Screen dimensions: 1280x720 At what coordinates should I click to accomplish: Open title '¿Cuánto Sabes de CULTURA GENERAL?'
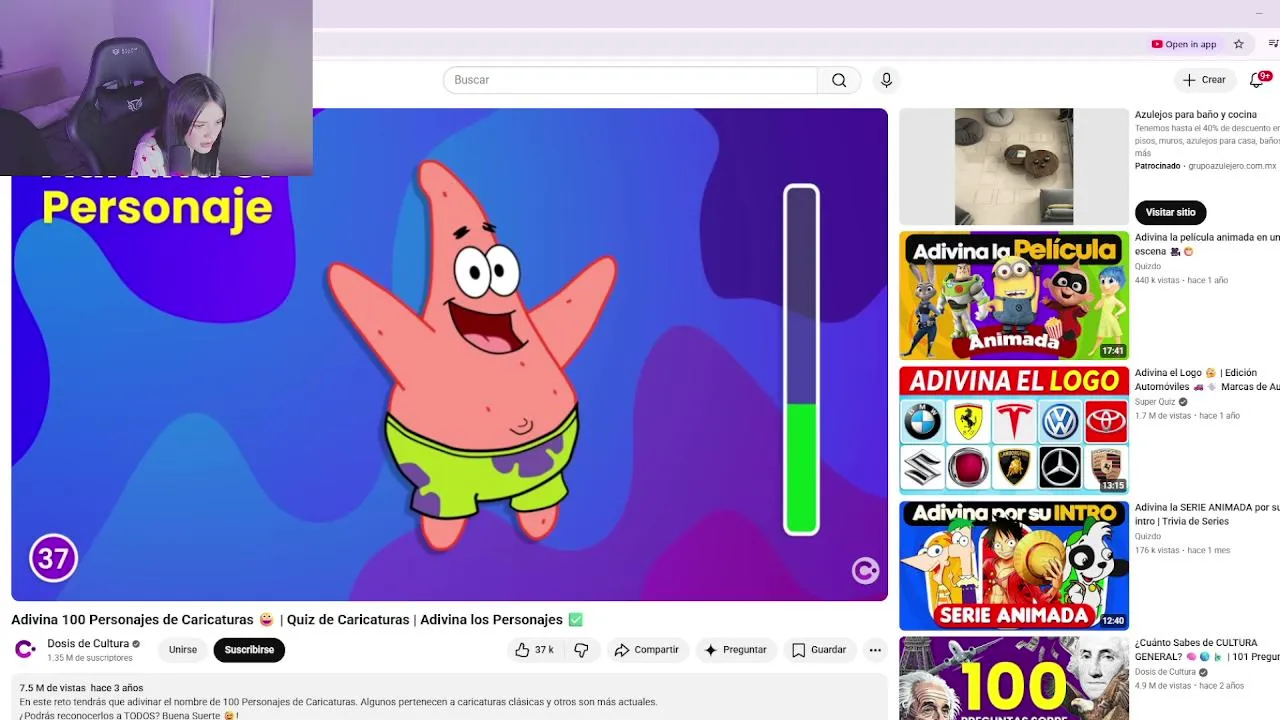point(1207,649)
